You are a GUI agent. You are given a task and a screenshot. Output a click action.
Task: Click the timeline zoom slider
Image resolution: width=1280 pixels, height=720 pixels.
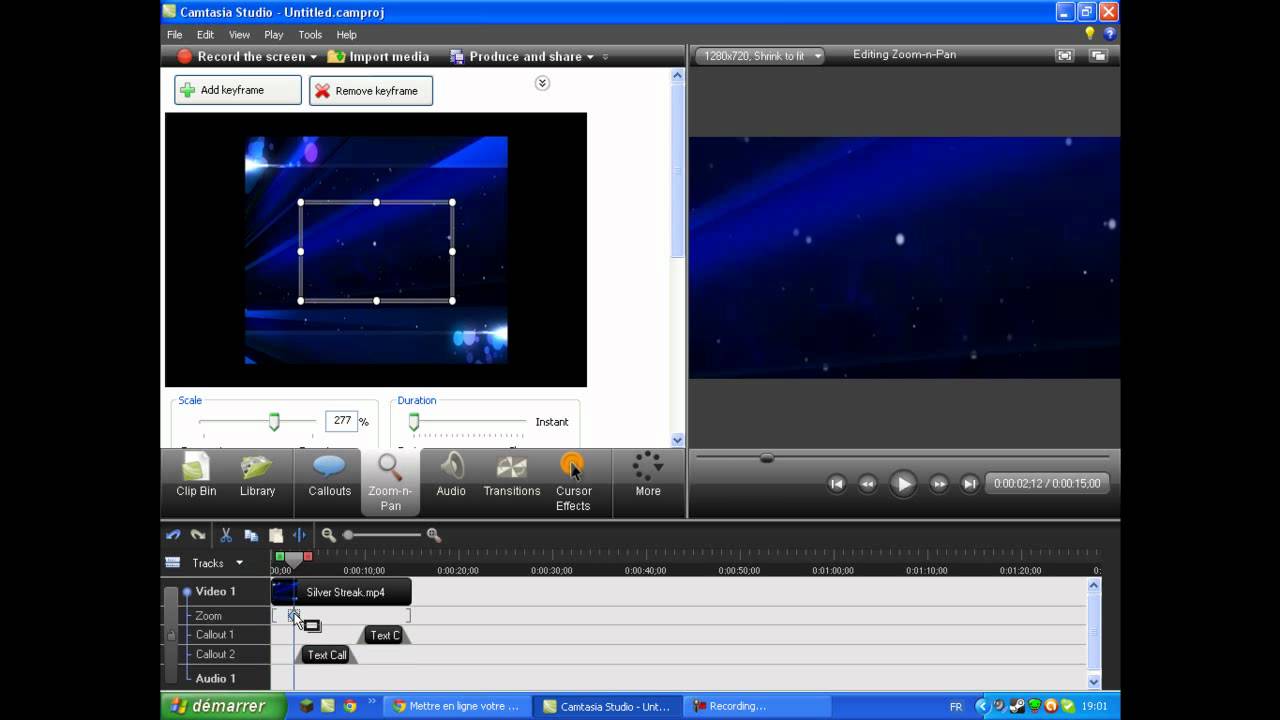pyautogui.click(x=348, y=535)
